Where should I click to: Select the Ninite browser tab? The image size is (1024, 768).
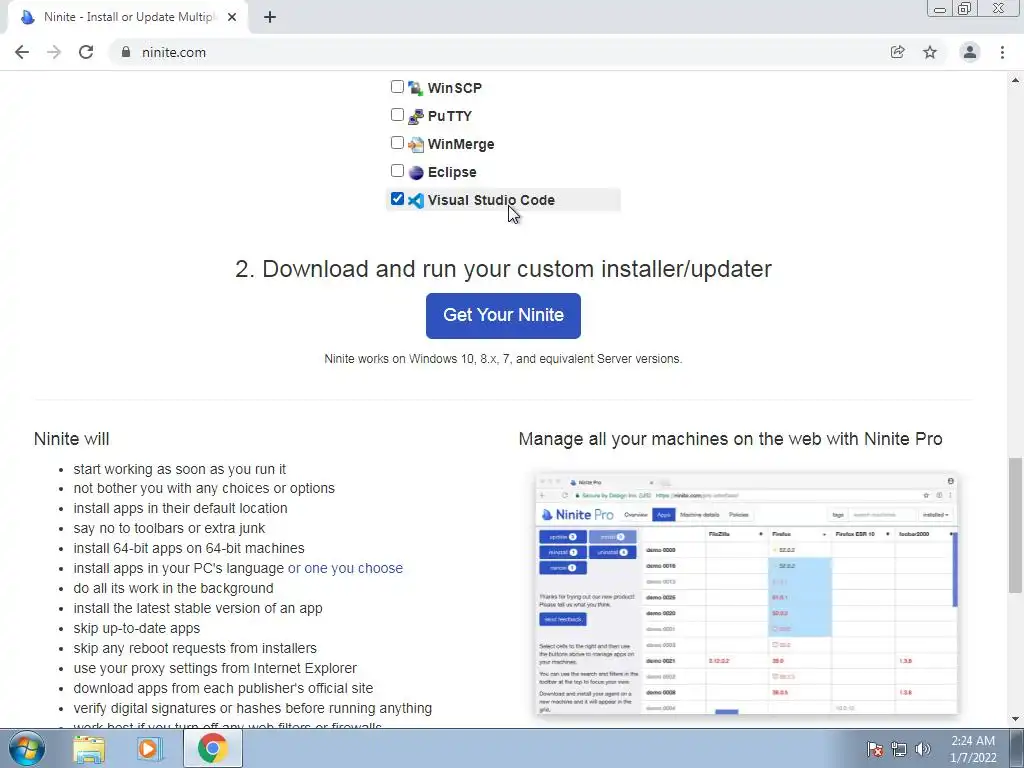[127, 17]
